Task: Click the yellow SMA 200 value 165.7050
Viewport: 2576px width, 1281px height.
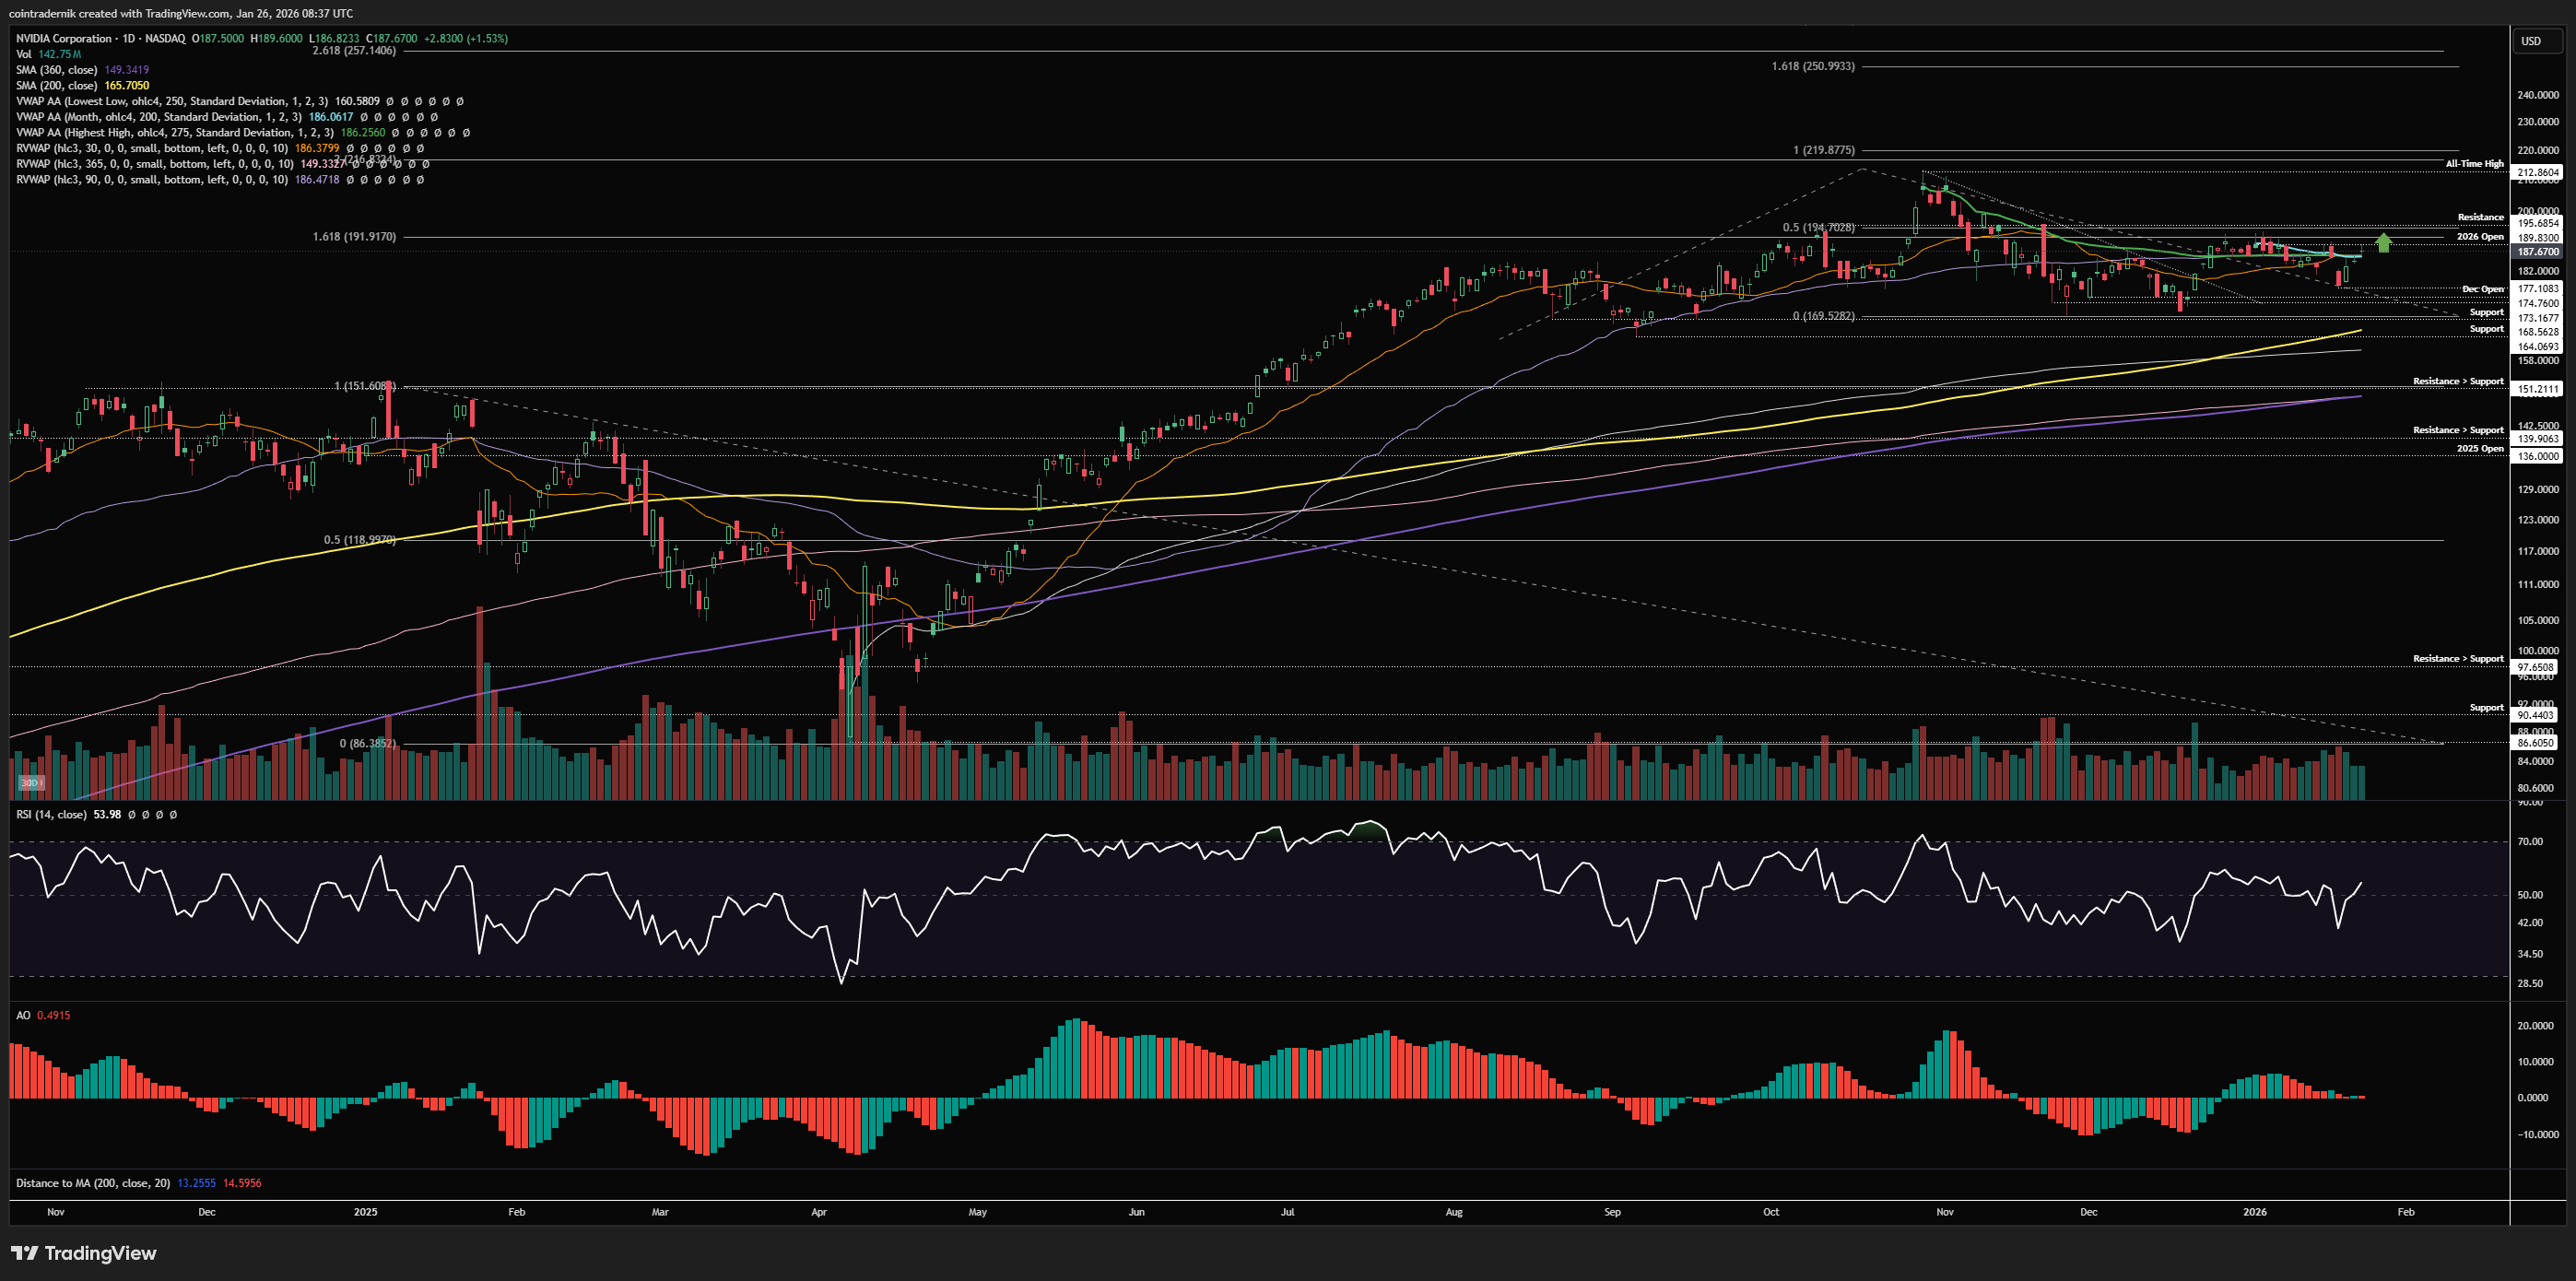Action: (x=127, y=85)
